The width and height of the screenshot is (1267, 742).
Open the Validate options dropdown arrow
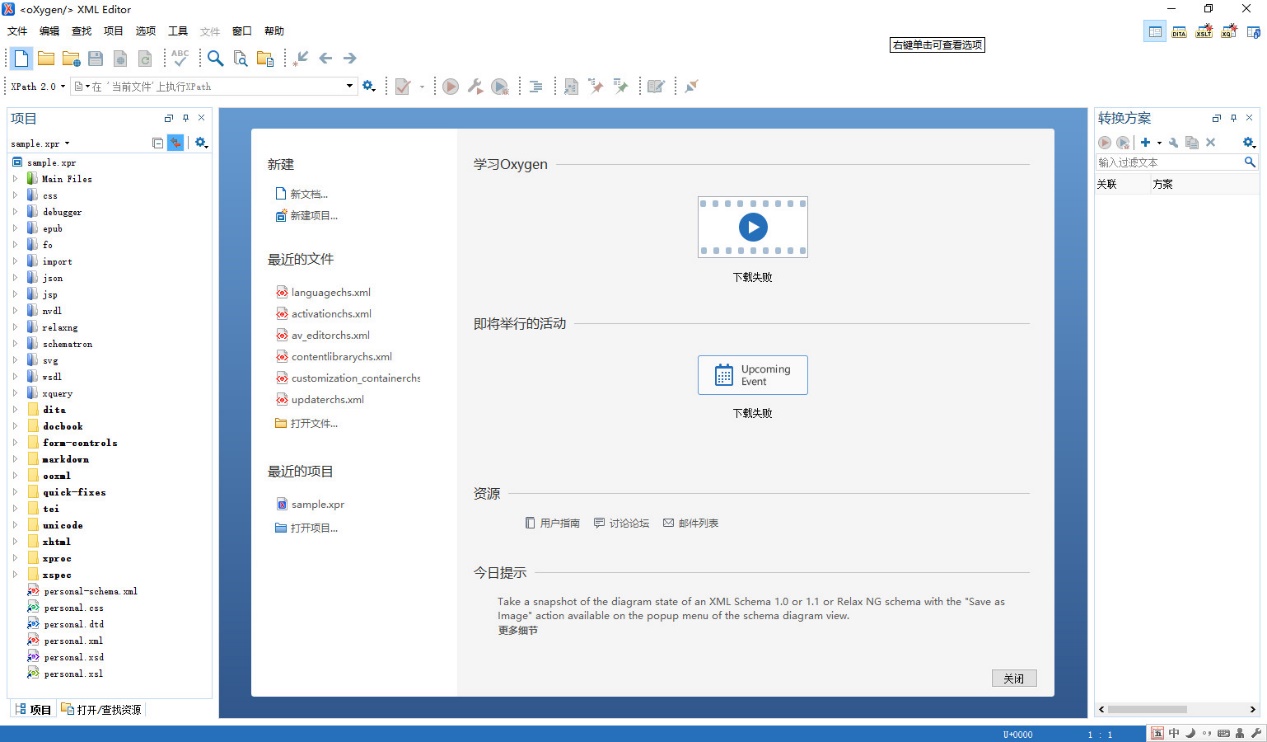(421, 87)
